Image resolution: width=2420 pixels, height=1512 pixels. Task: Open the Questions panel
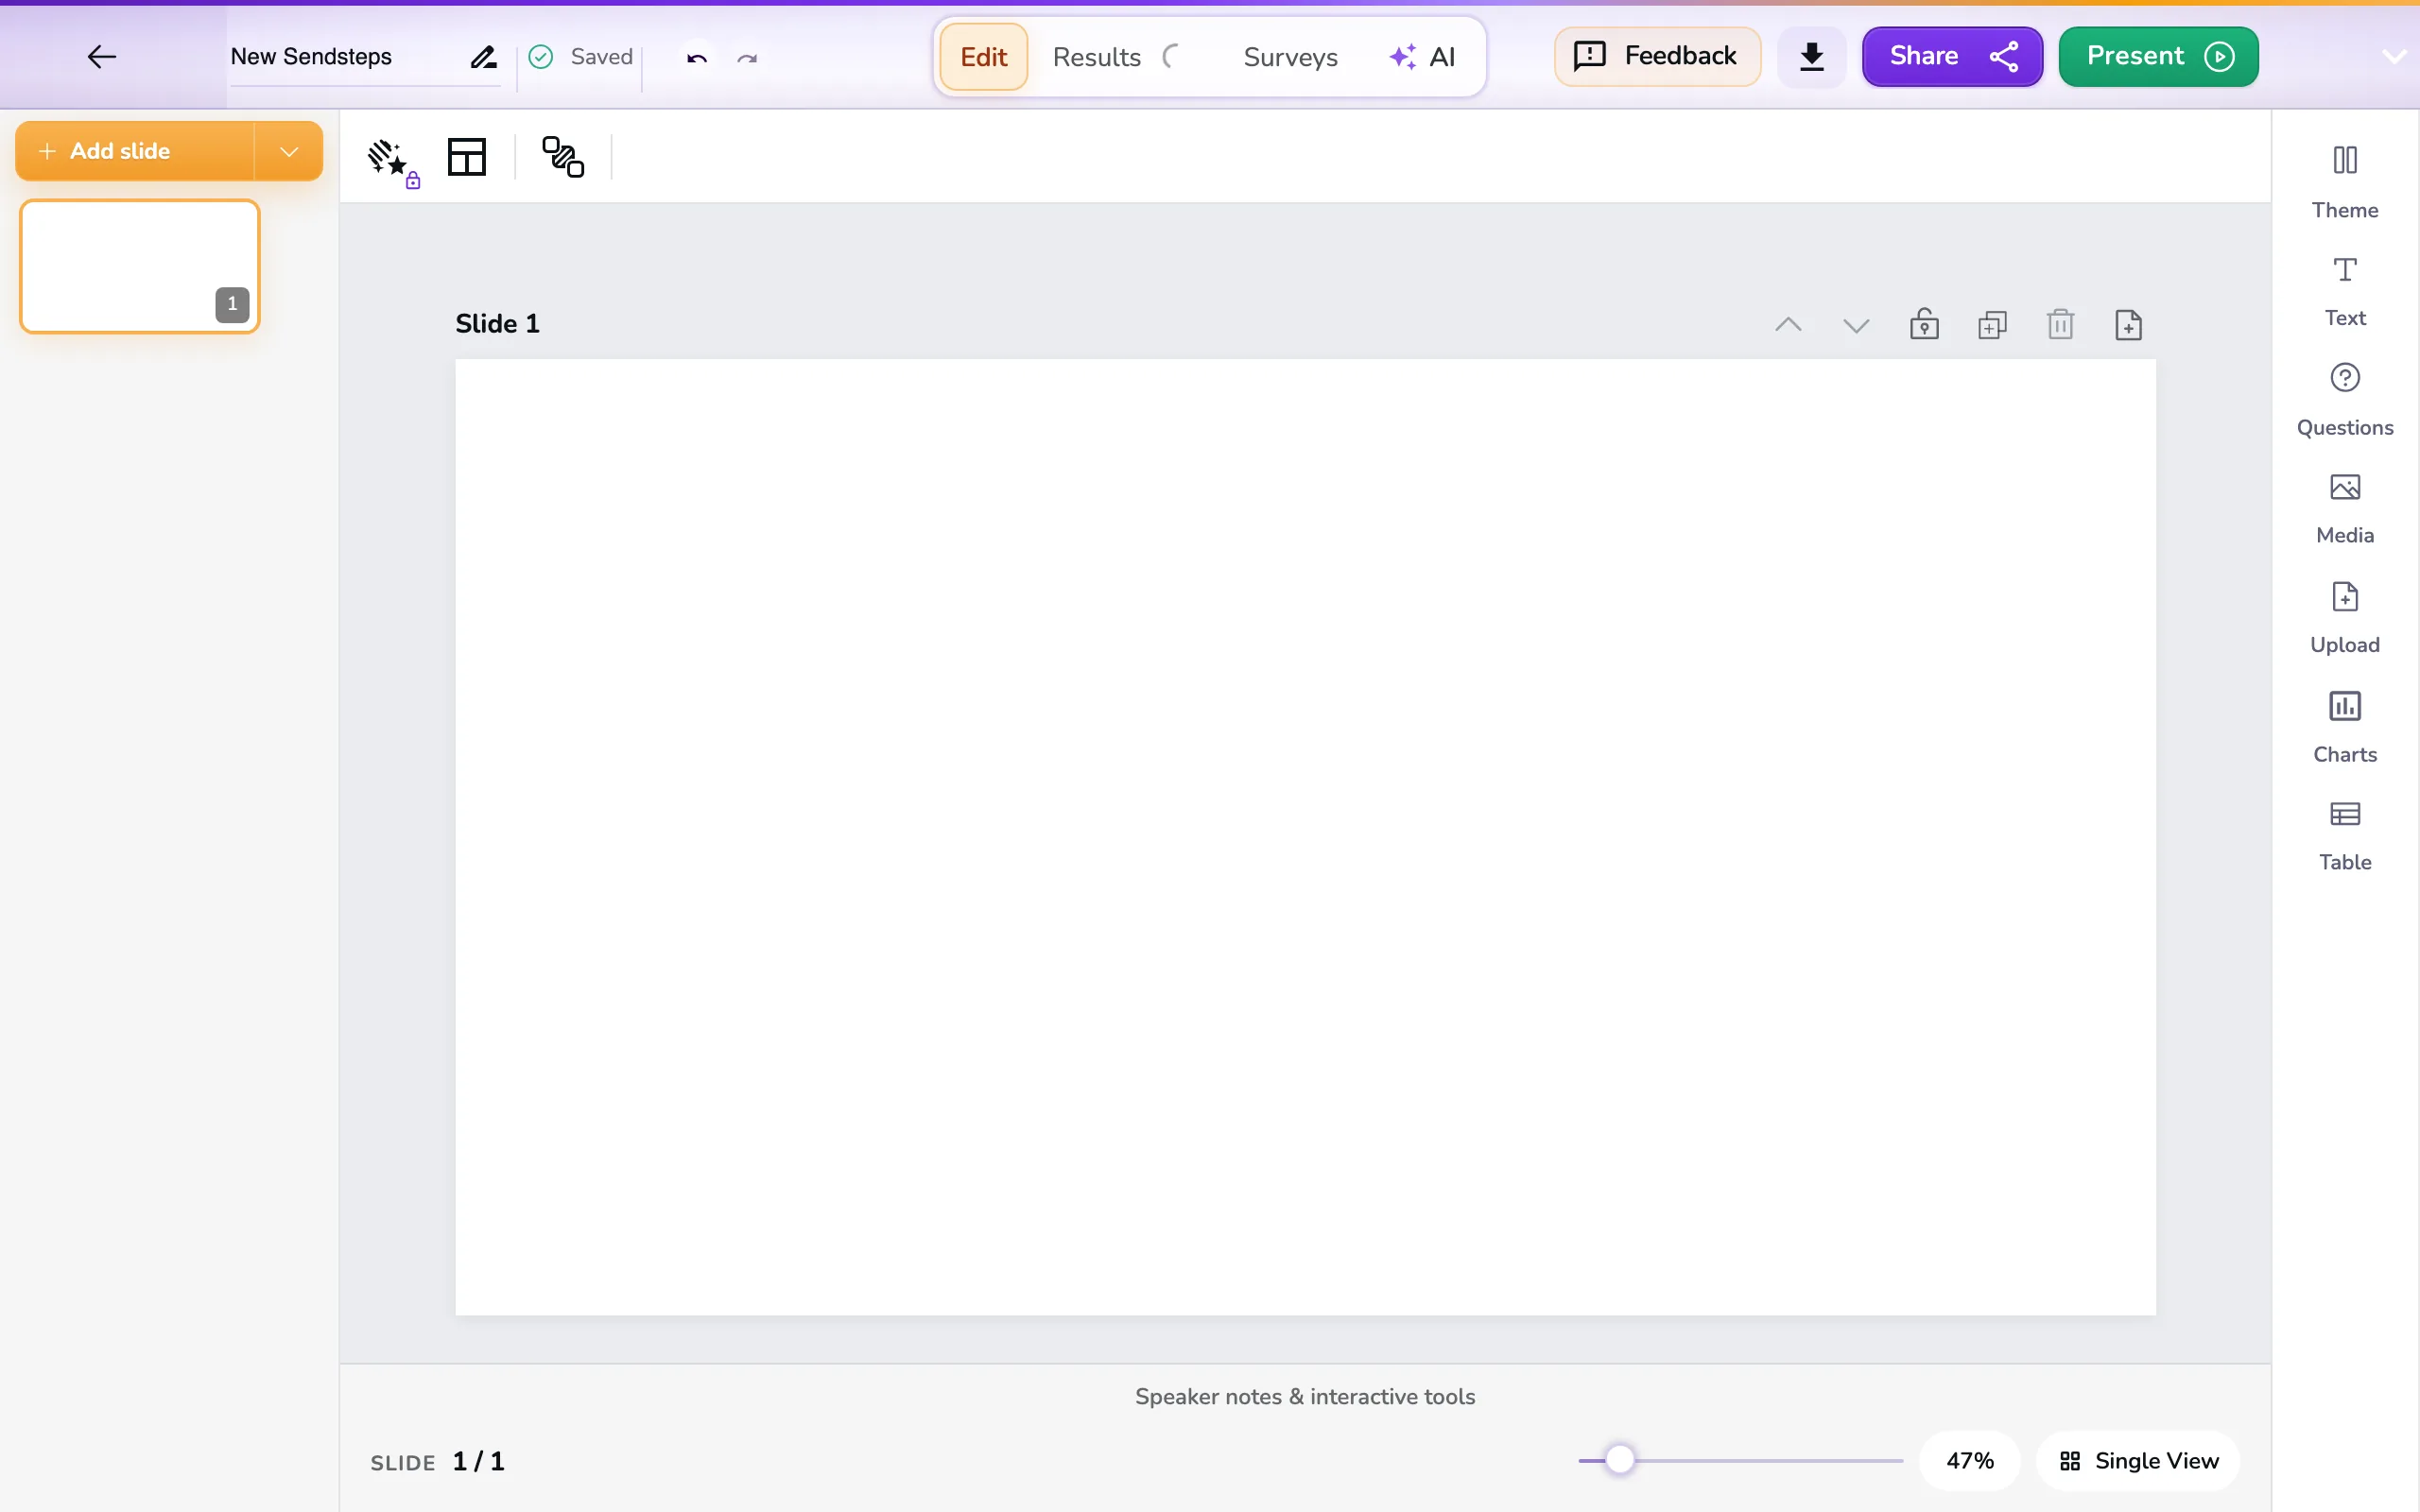tap(2345, 400)
